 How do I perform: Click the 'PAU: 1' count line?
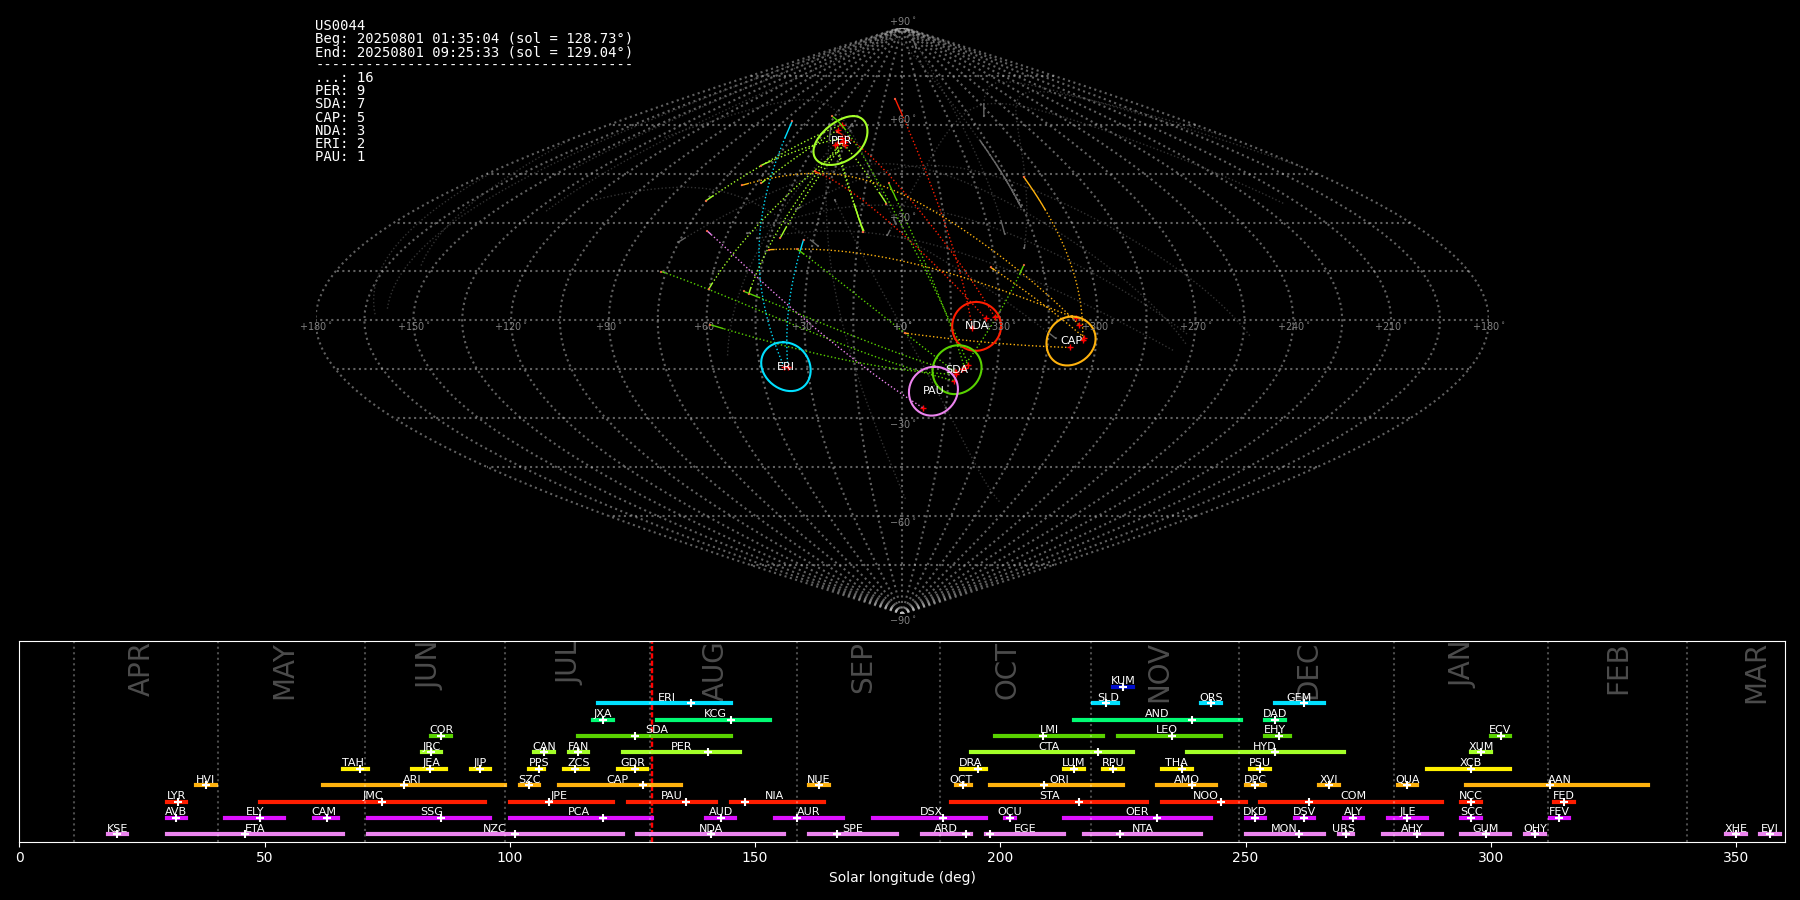pyautogui.click(x=340, y=157)
